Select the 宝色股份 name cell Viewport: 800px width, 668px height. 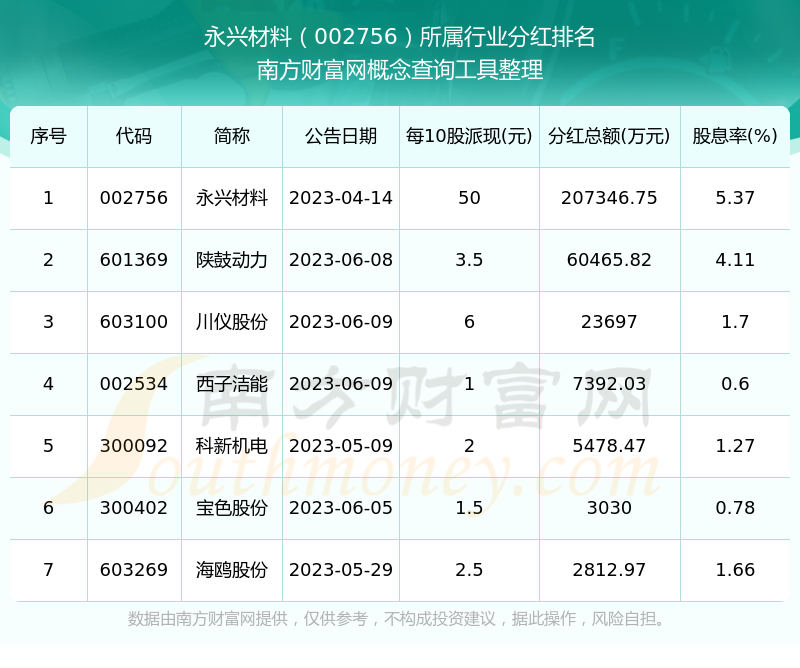(x=232, y=508)
